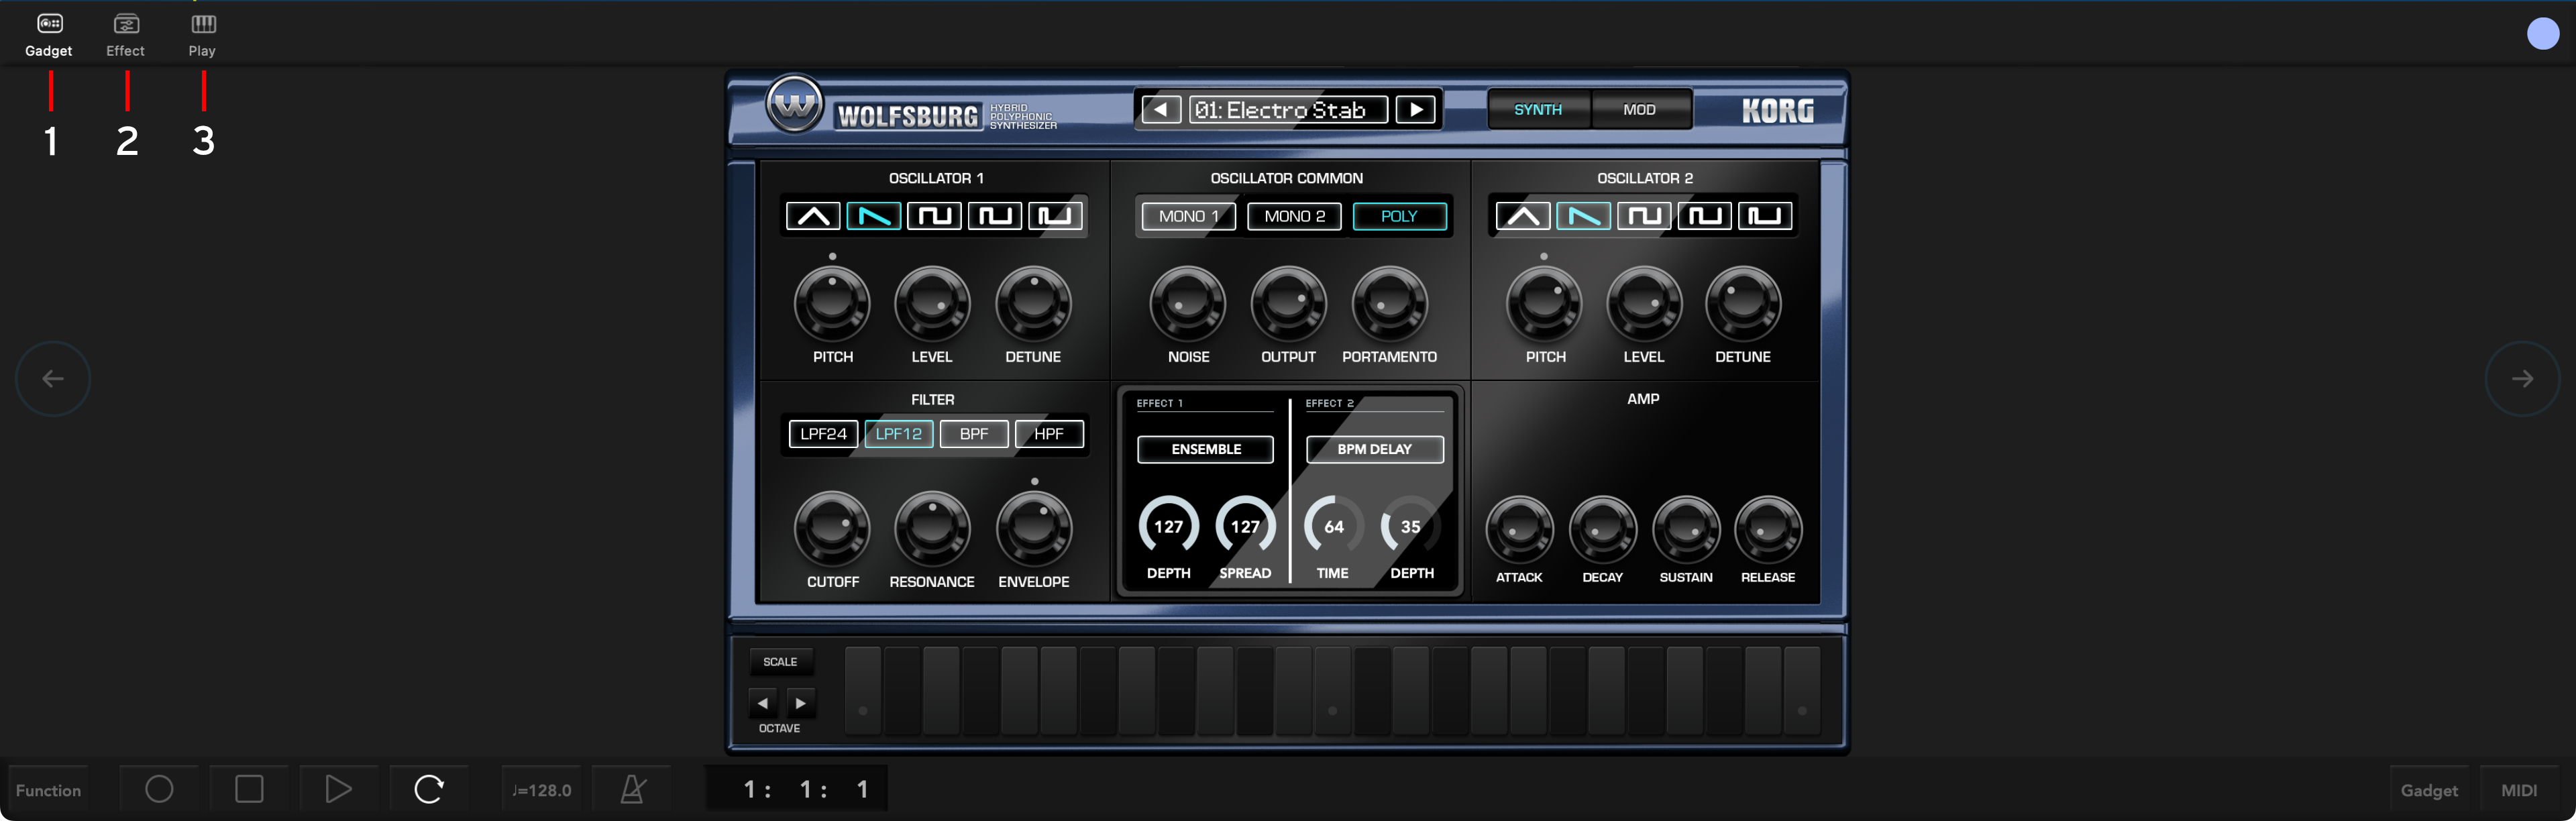Click the amp DECAY knob
The height and width of the screenshot is (821, 2576).
[x=1603, y=529]
